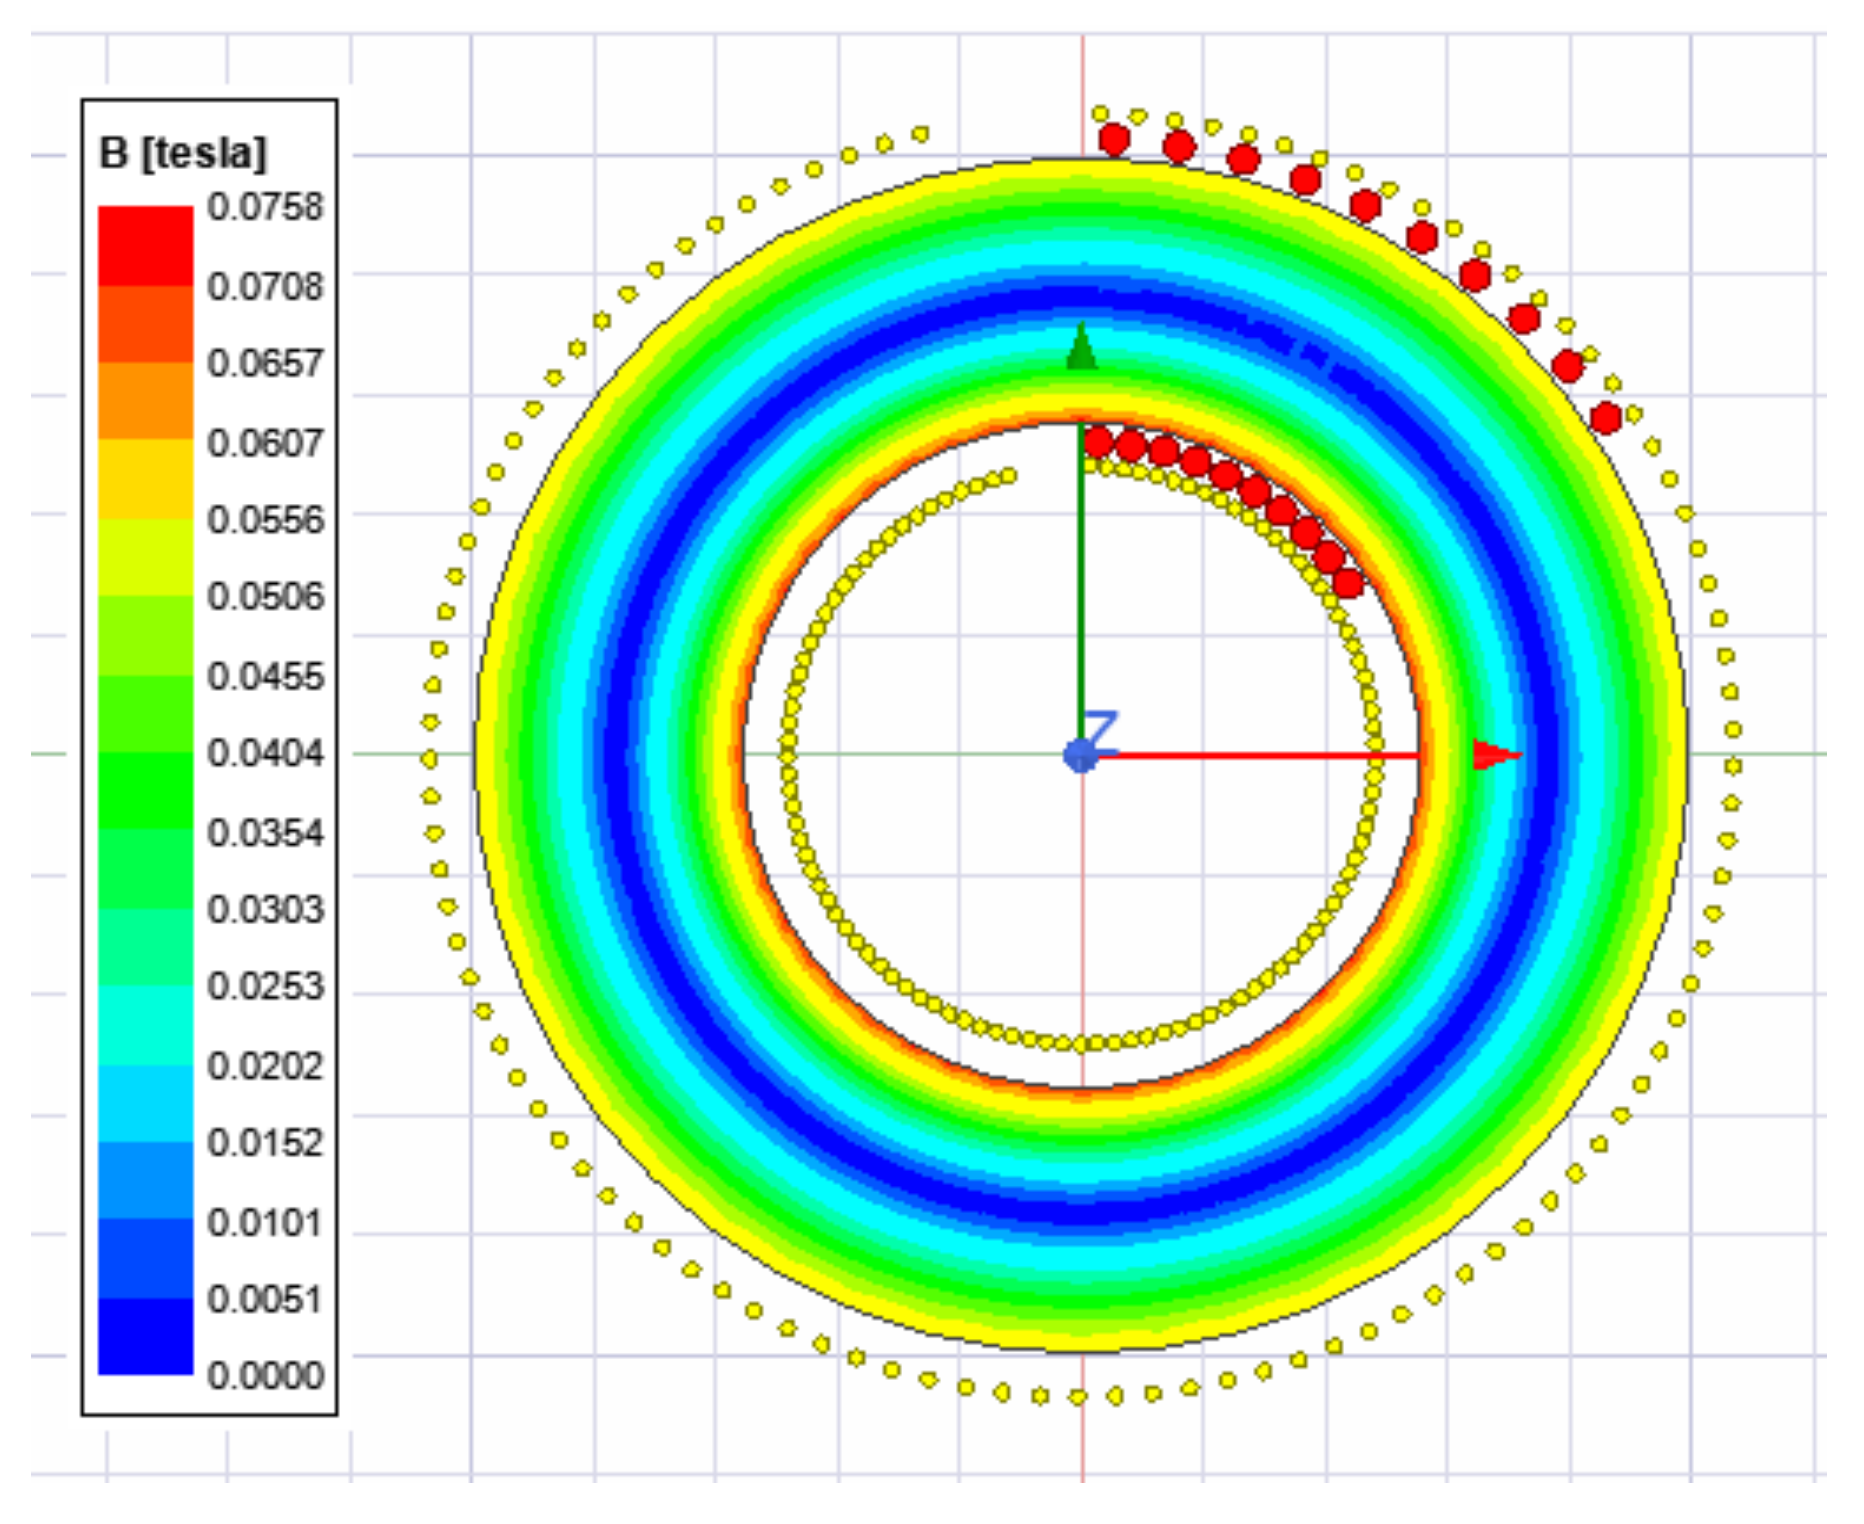Click first inner red conductor beside Y-axis

pos(1098,441)
